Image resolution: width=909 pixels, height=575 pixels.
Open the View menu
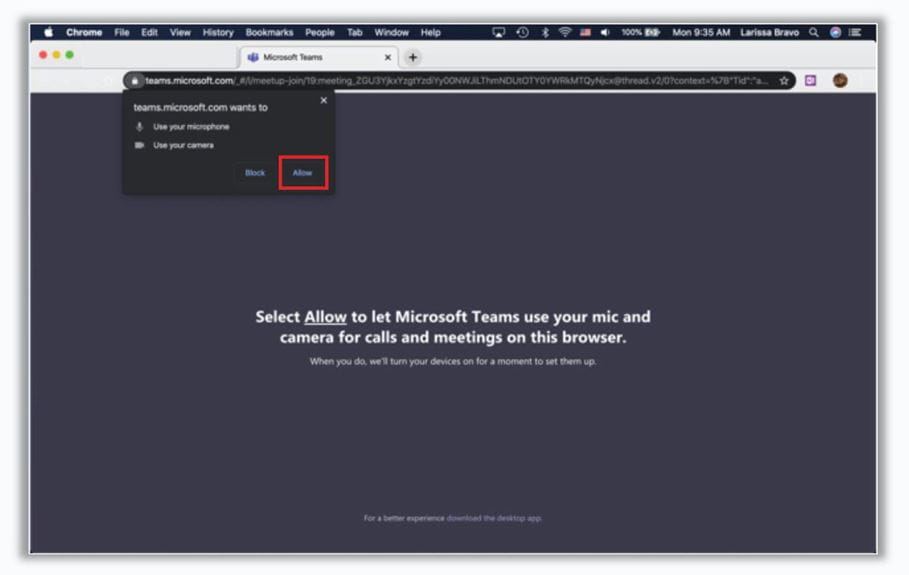coord(180,32)
